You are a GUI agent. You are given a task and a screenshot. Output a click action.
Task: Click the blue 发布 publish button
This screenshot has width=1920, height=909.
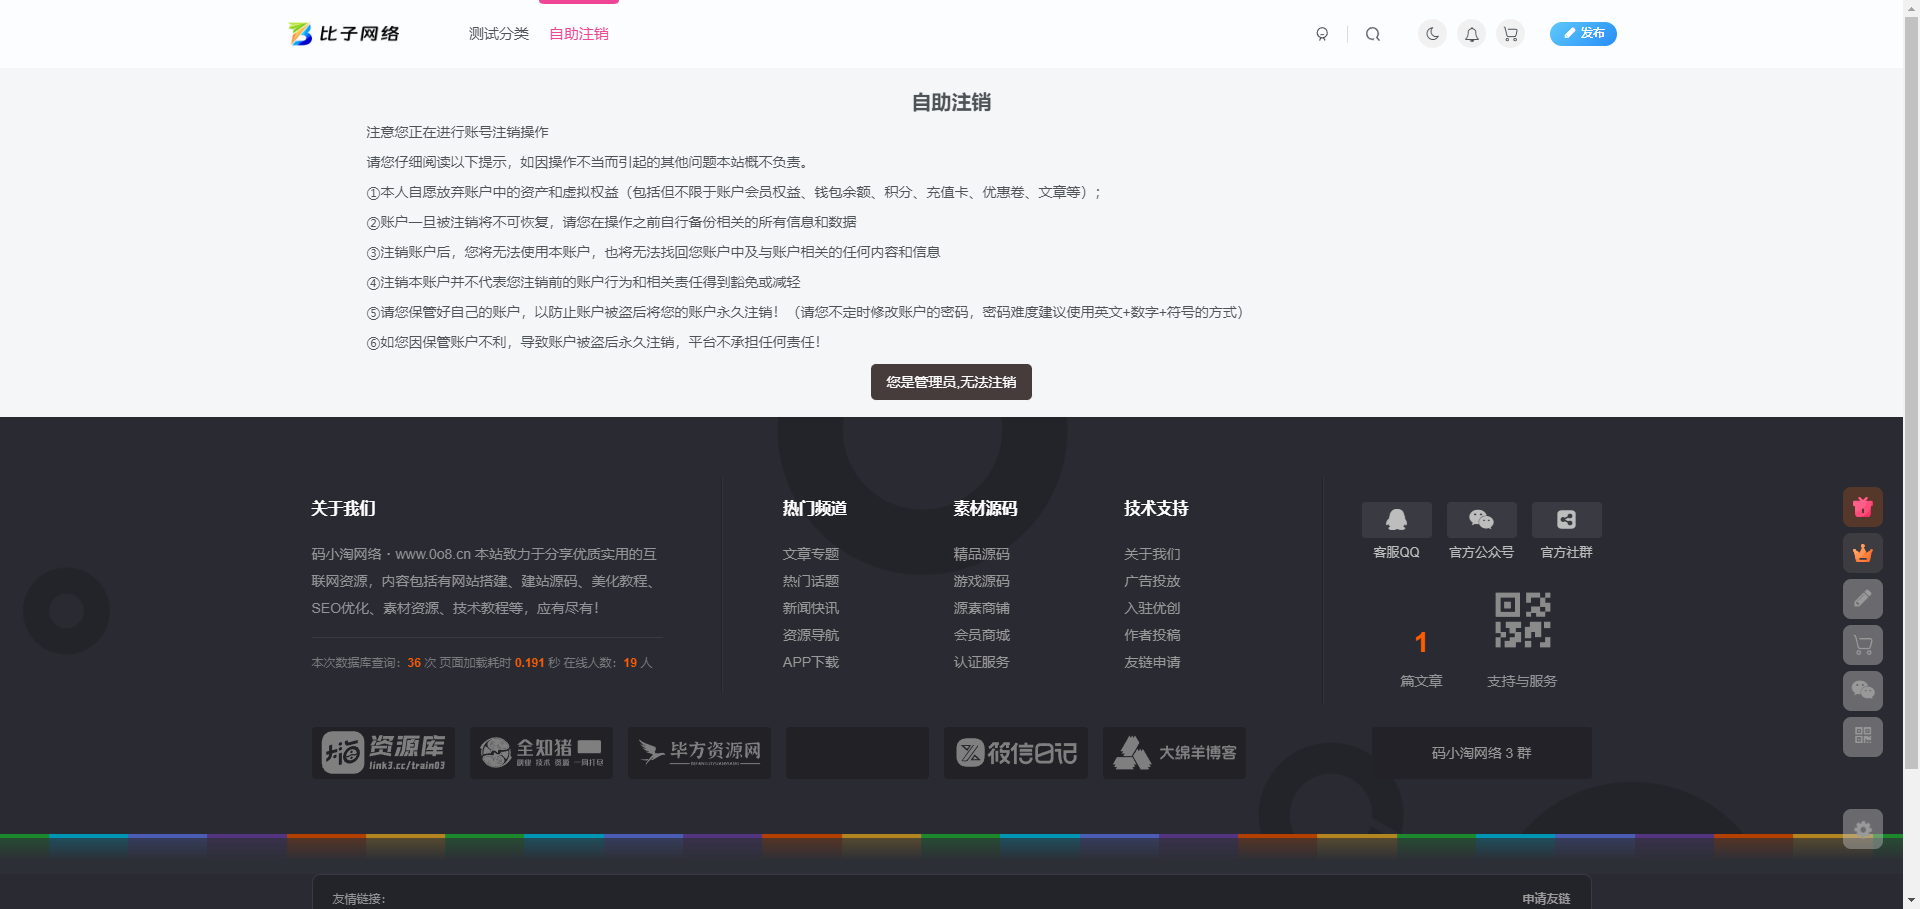(x=1583, y=33)
